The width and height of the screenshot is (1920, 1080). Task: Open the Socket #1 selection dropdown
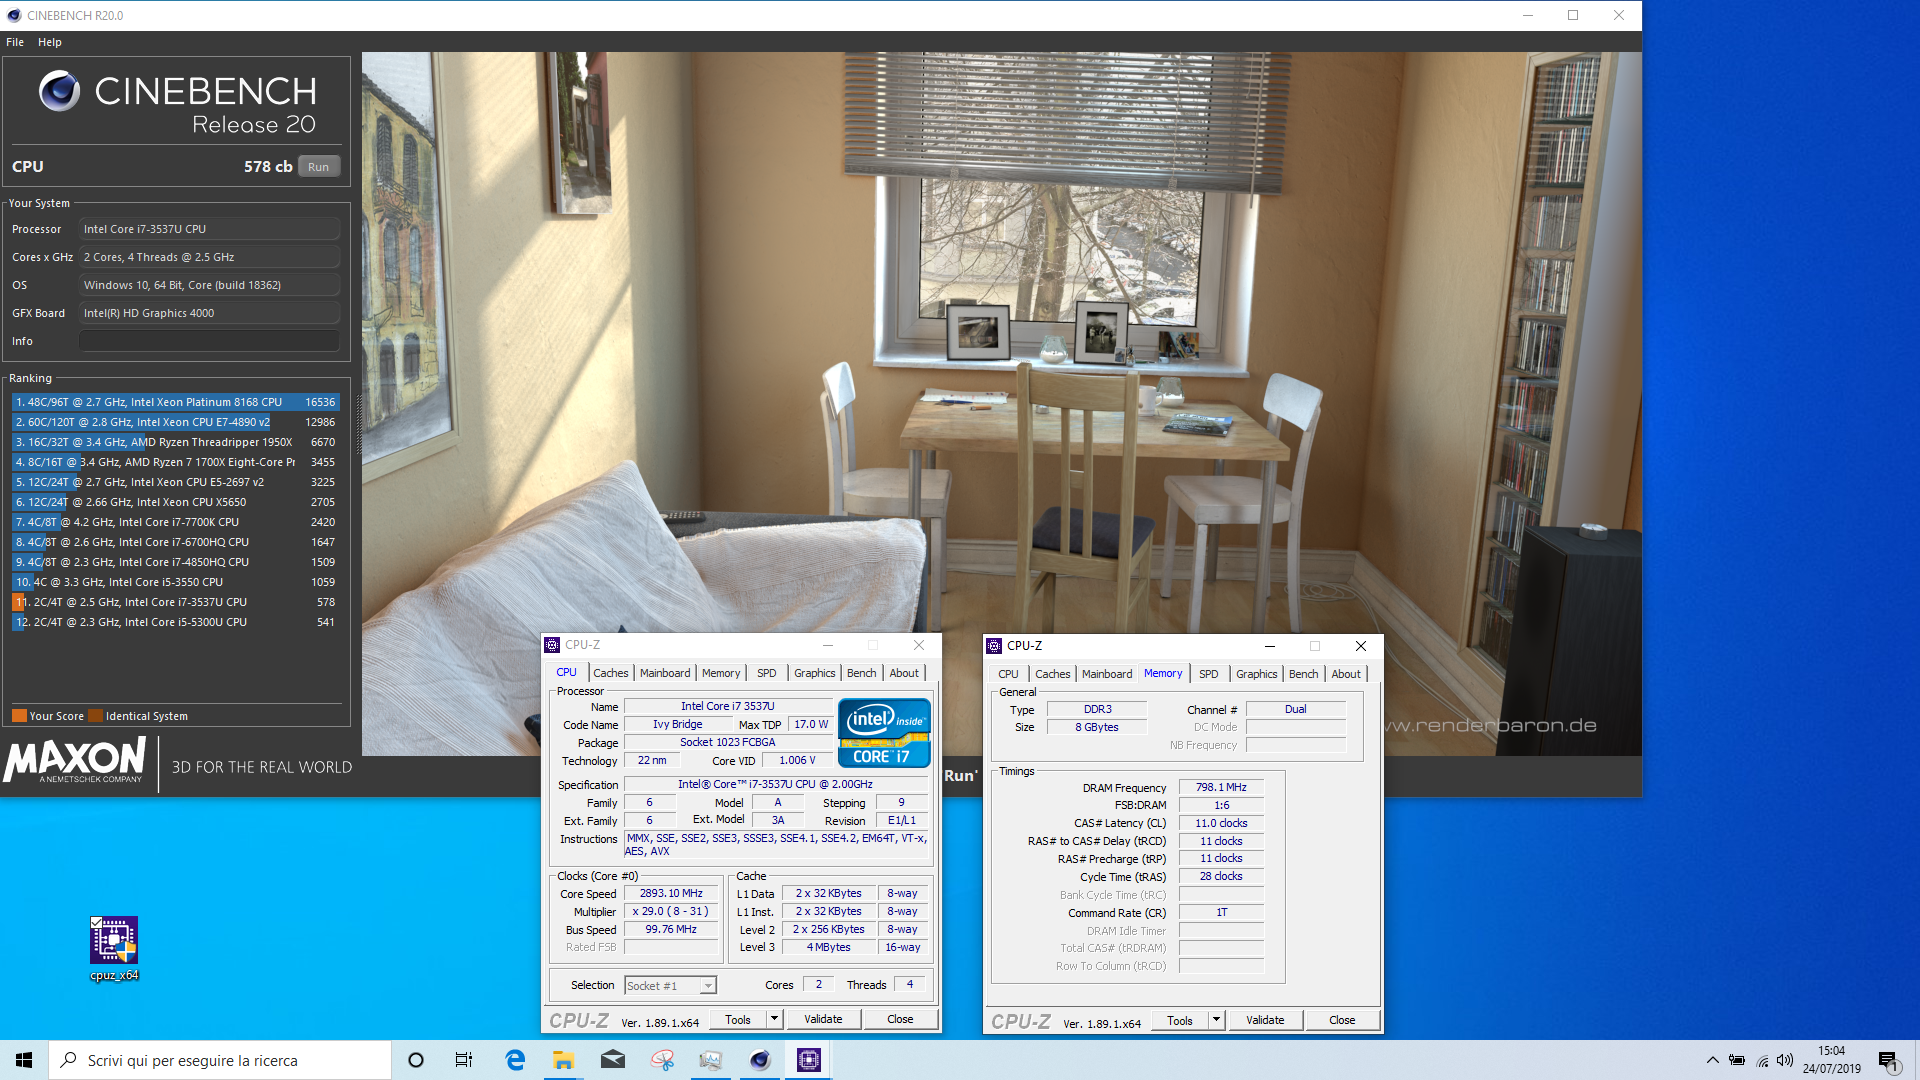[670, 986]
